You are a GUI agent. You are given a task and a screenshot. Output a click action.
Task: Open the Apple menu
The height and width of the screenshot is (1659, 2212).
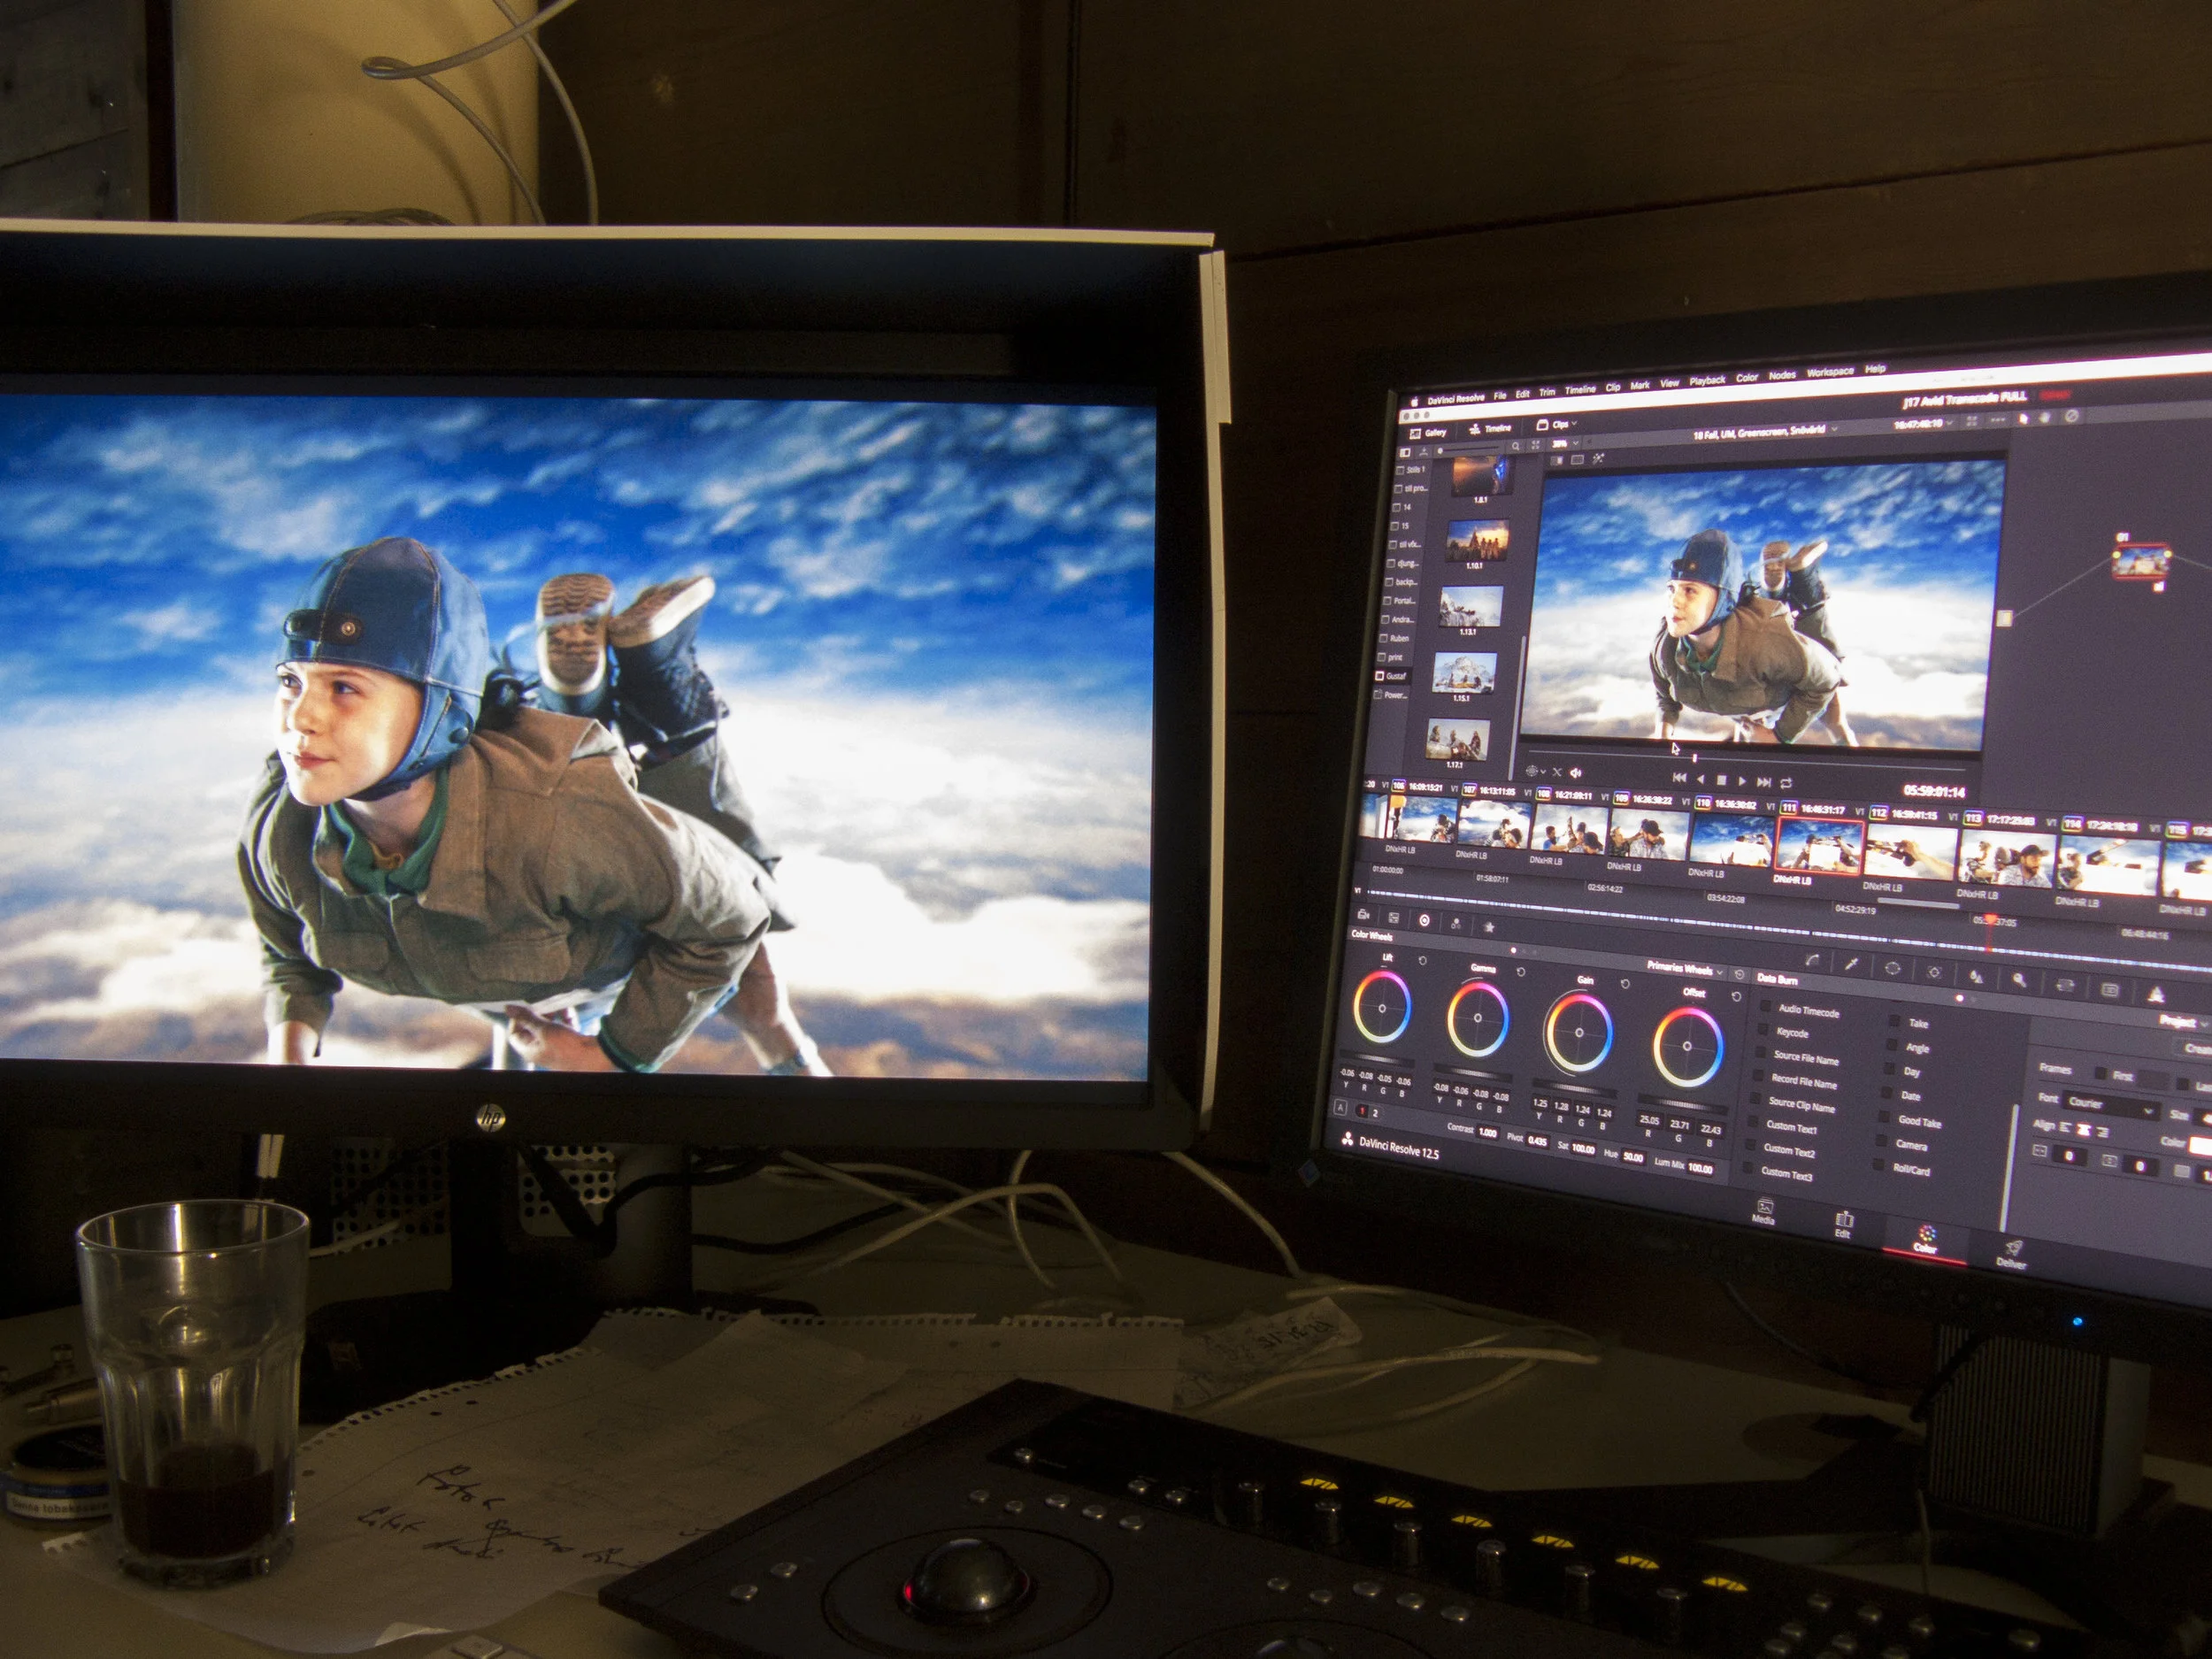1415,402
